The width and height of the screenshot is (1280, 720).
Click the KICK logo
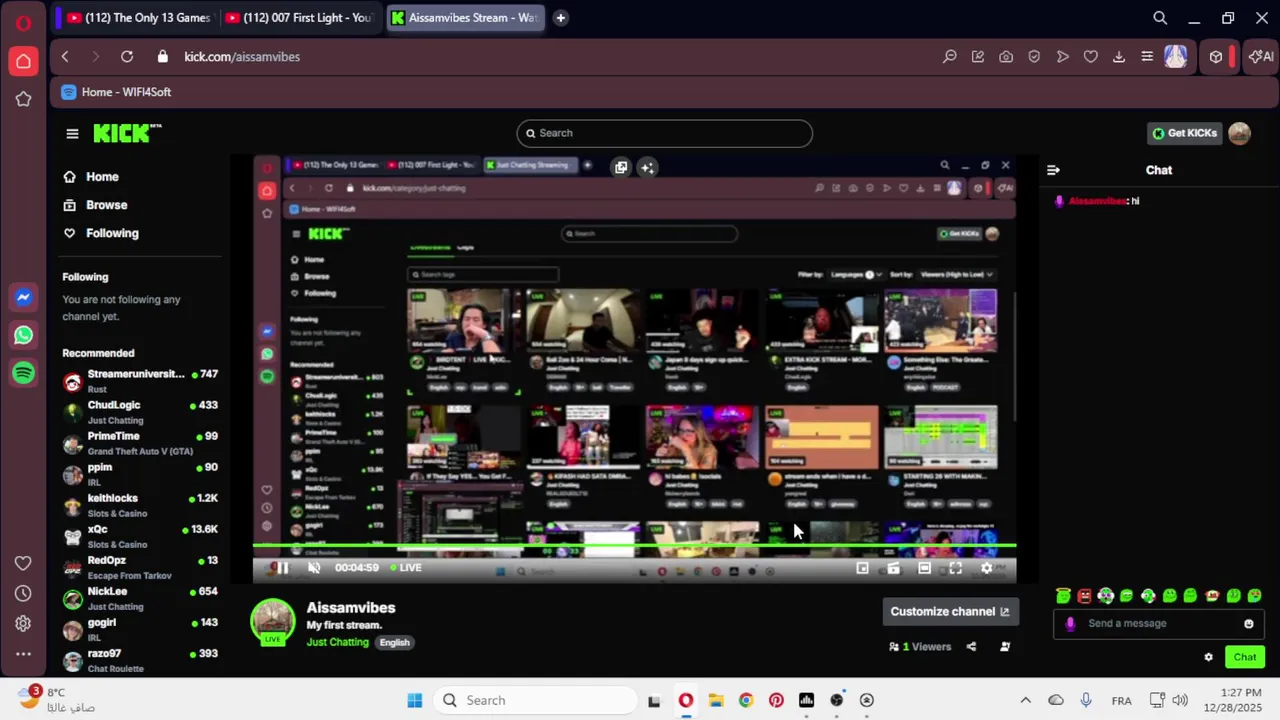126,133
